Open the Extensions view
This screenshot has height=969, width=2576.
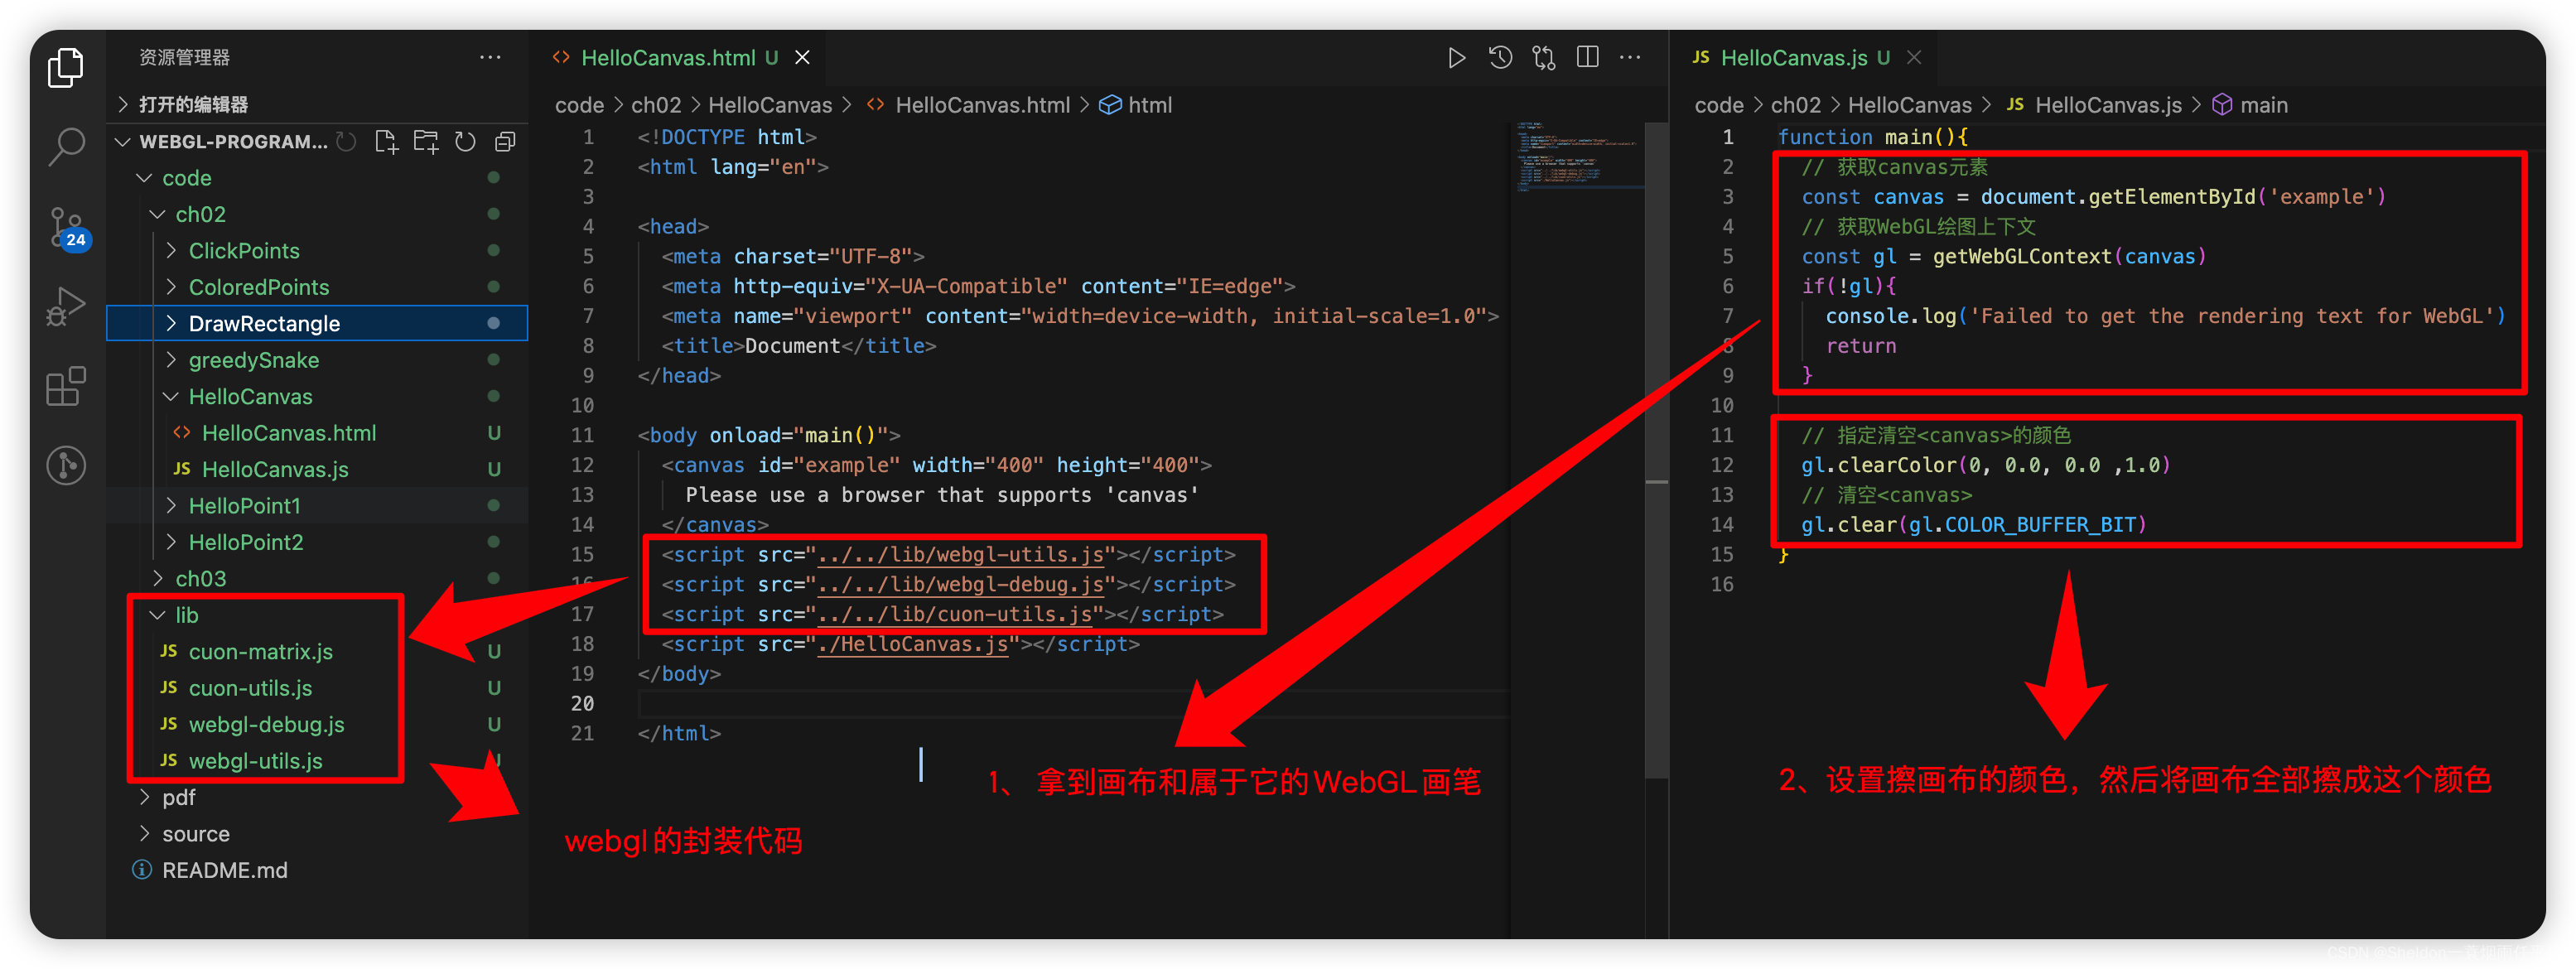coord(66,386)
